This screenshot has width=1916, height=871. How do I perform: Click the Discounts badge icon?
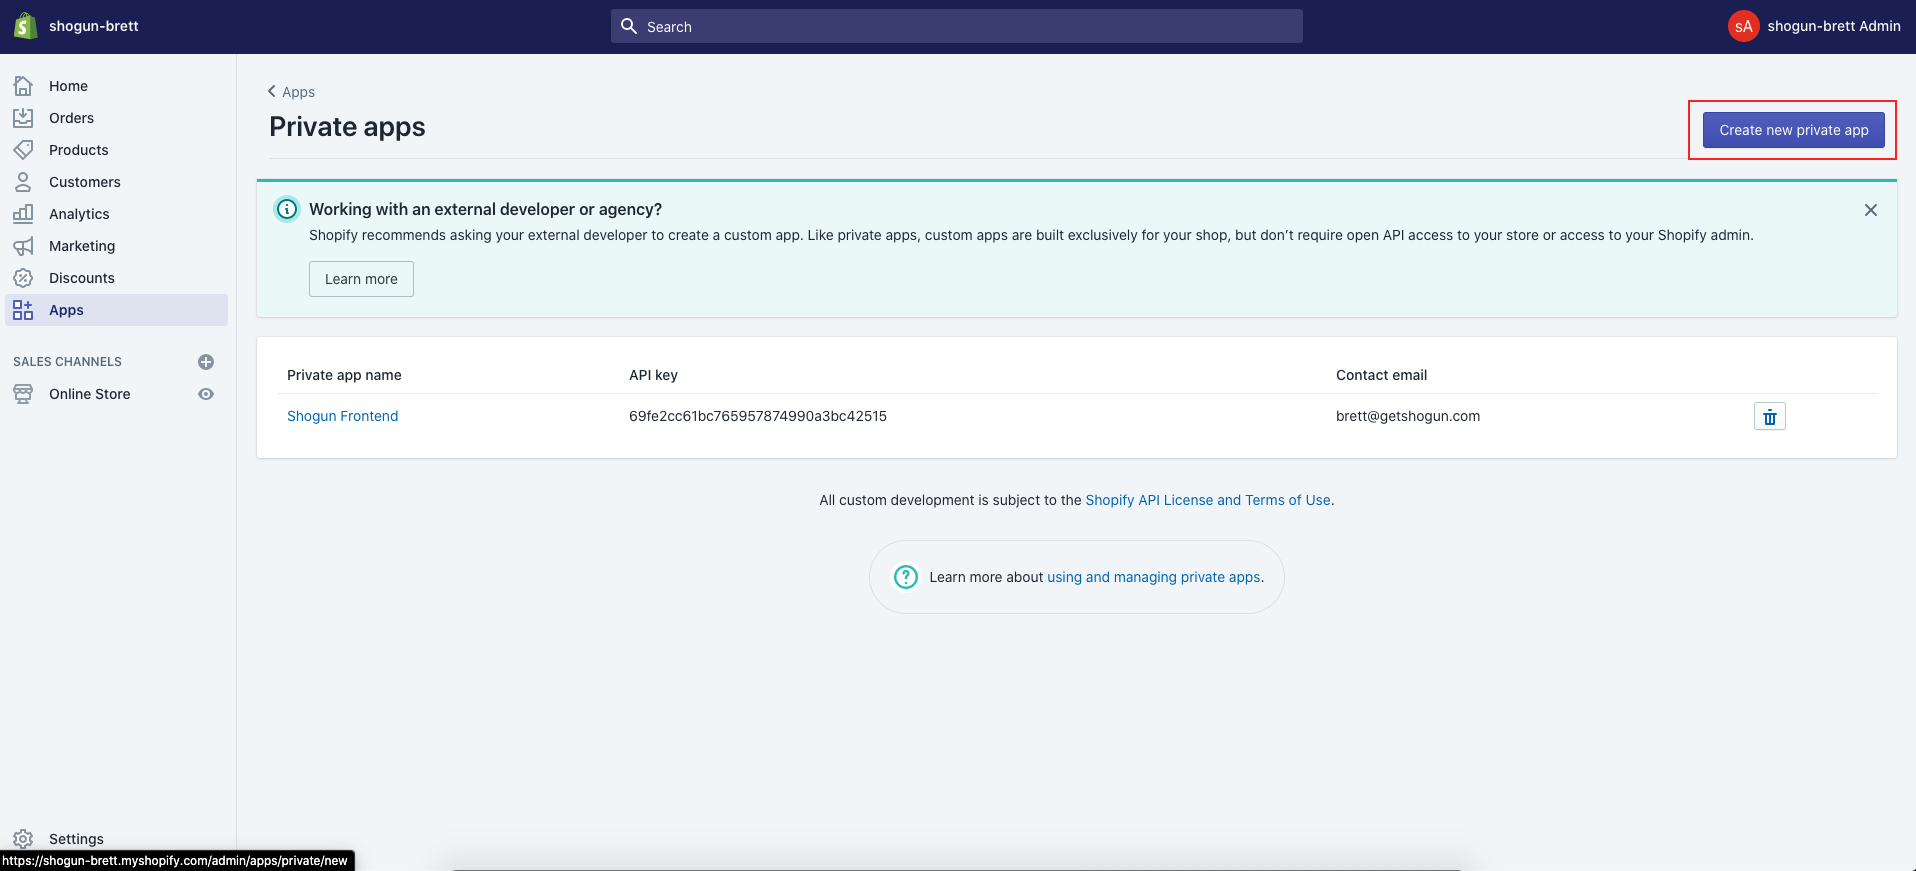pos(23,278)
